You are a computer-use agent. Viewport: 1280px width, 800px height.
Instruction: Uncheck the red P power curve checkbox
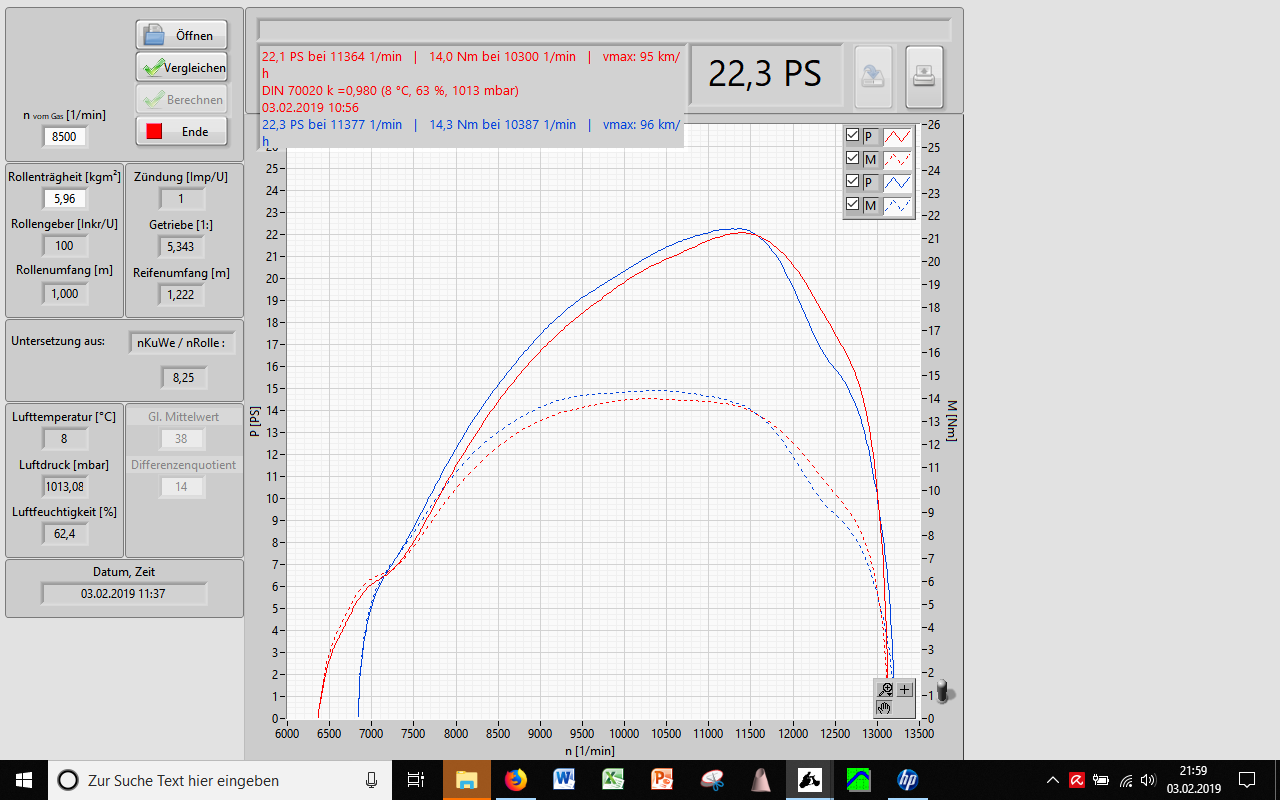852,136
